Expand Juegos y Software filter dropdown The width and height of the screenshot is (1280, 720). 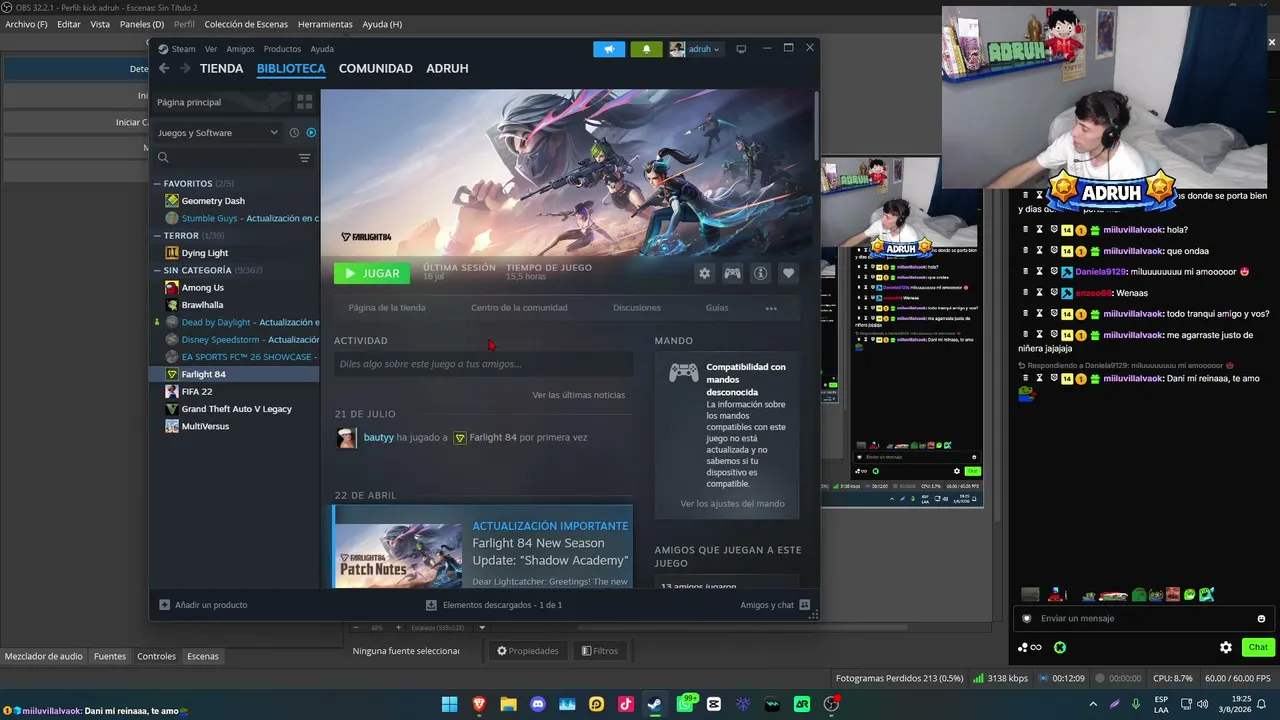coord(218,133)
